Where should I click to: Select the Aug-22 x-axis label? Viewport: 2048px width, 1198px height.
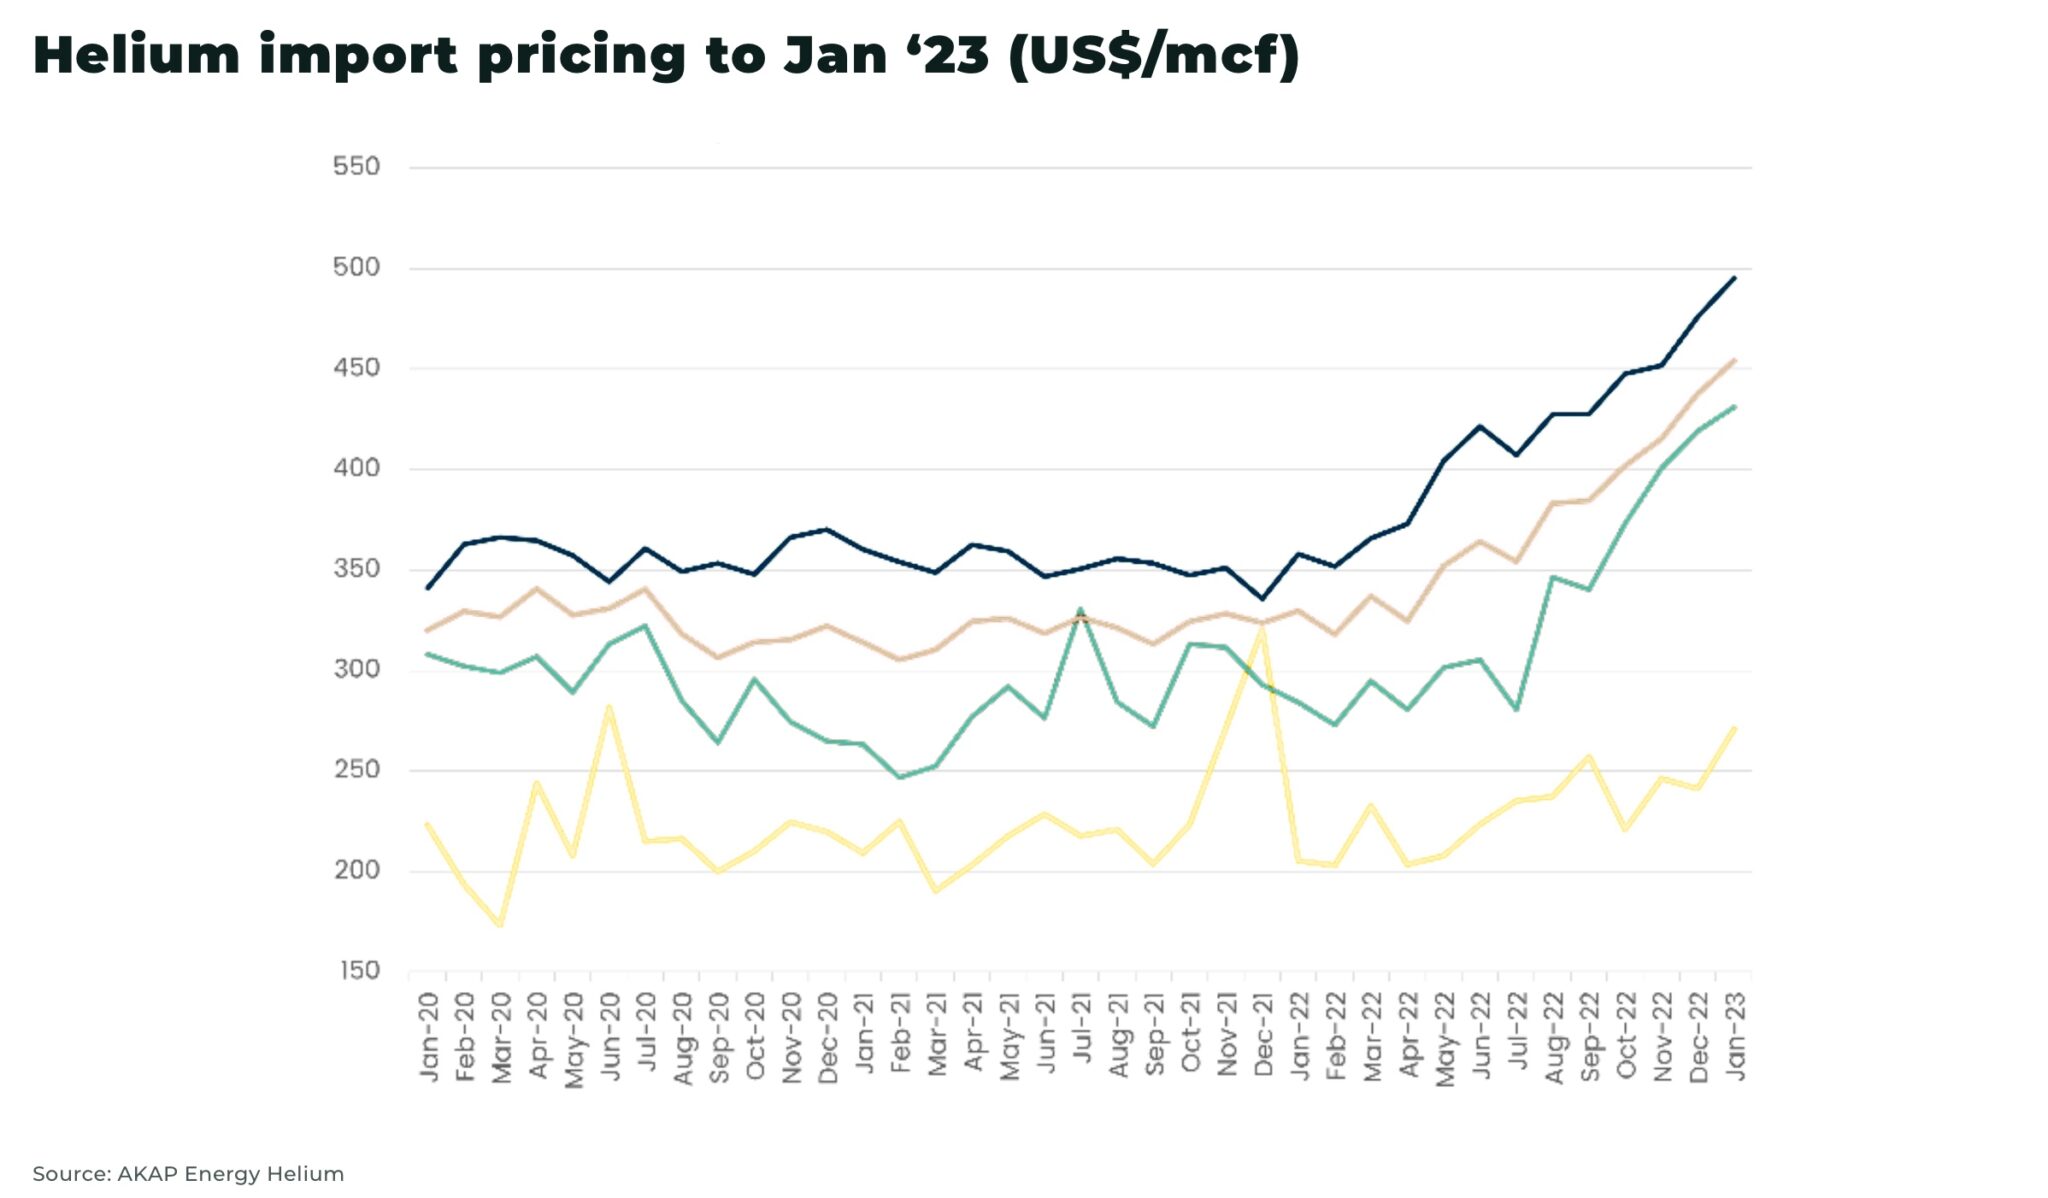coord(1553,1037)
